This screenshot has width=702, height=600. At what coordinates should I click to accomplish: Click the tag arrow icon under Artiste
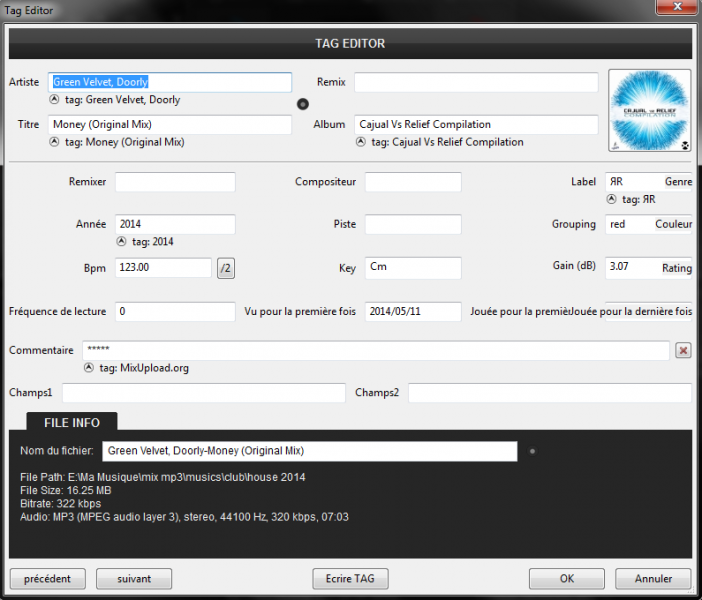click(54, 100)
